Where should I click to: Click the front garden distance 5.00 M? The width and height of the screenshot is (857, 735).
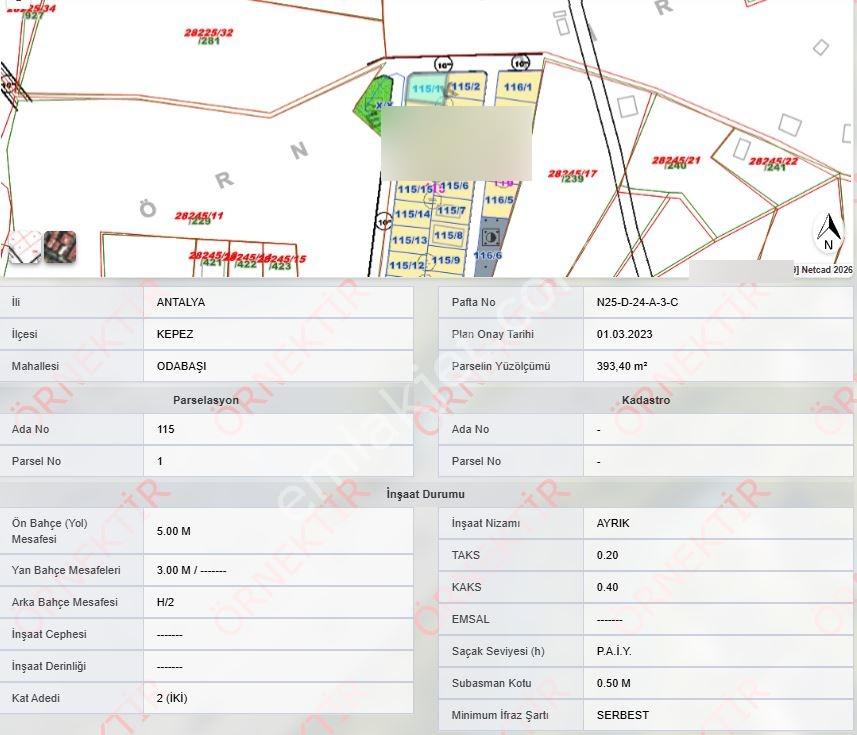[174, 531]
